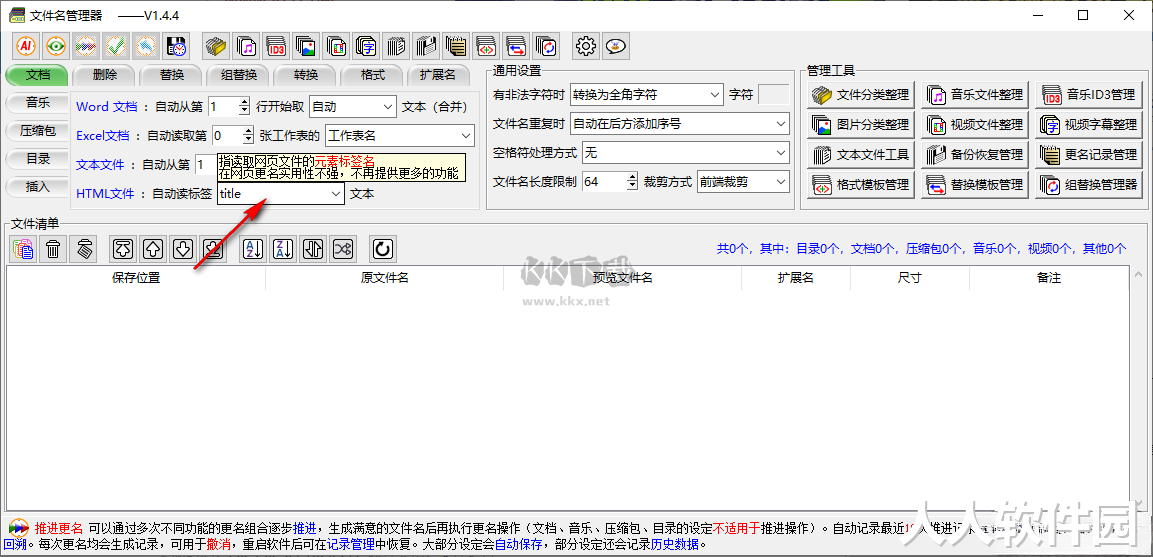
Task: Click the refresh circular arrow icon
Action: pos(383,249)
